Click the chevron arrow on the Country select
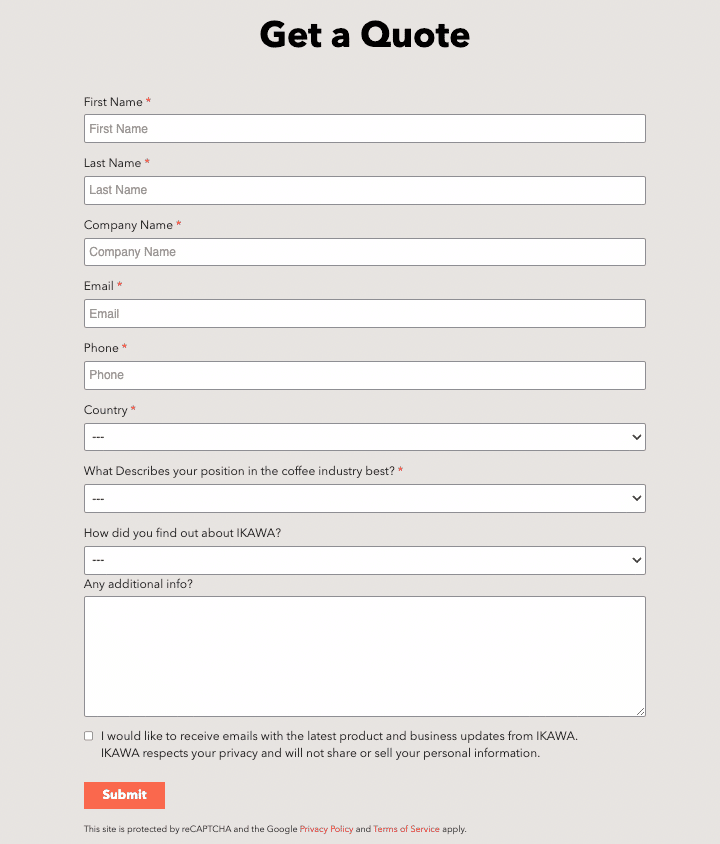This screenshot has width=720, height=844. coord(637,437)
